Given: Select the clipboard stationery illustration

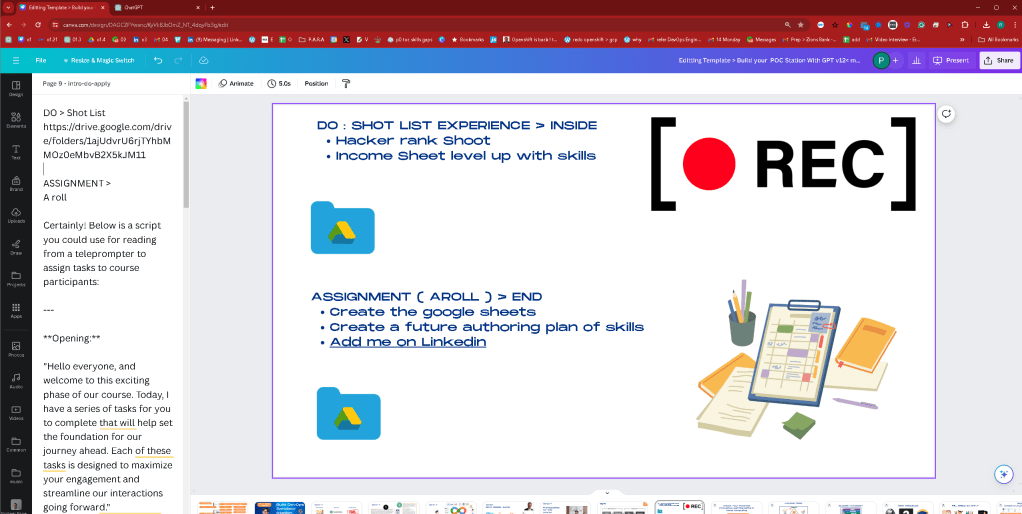Looking at the screenshot, I should [796, 360].
